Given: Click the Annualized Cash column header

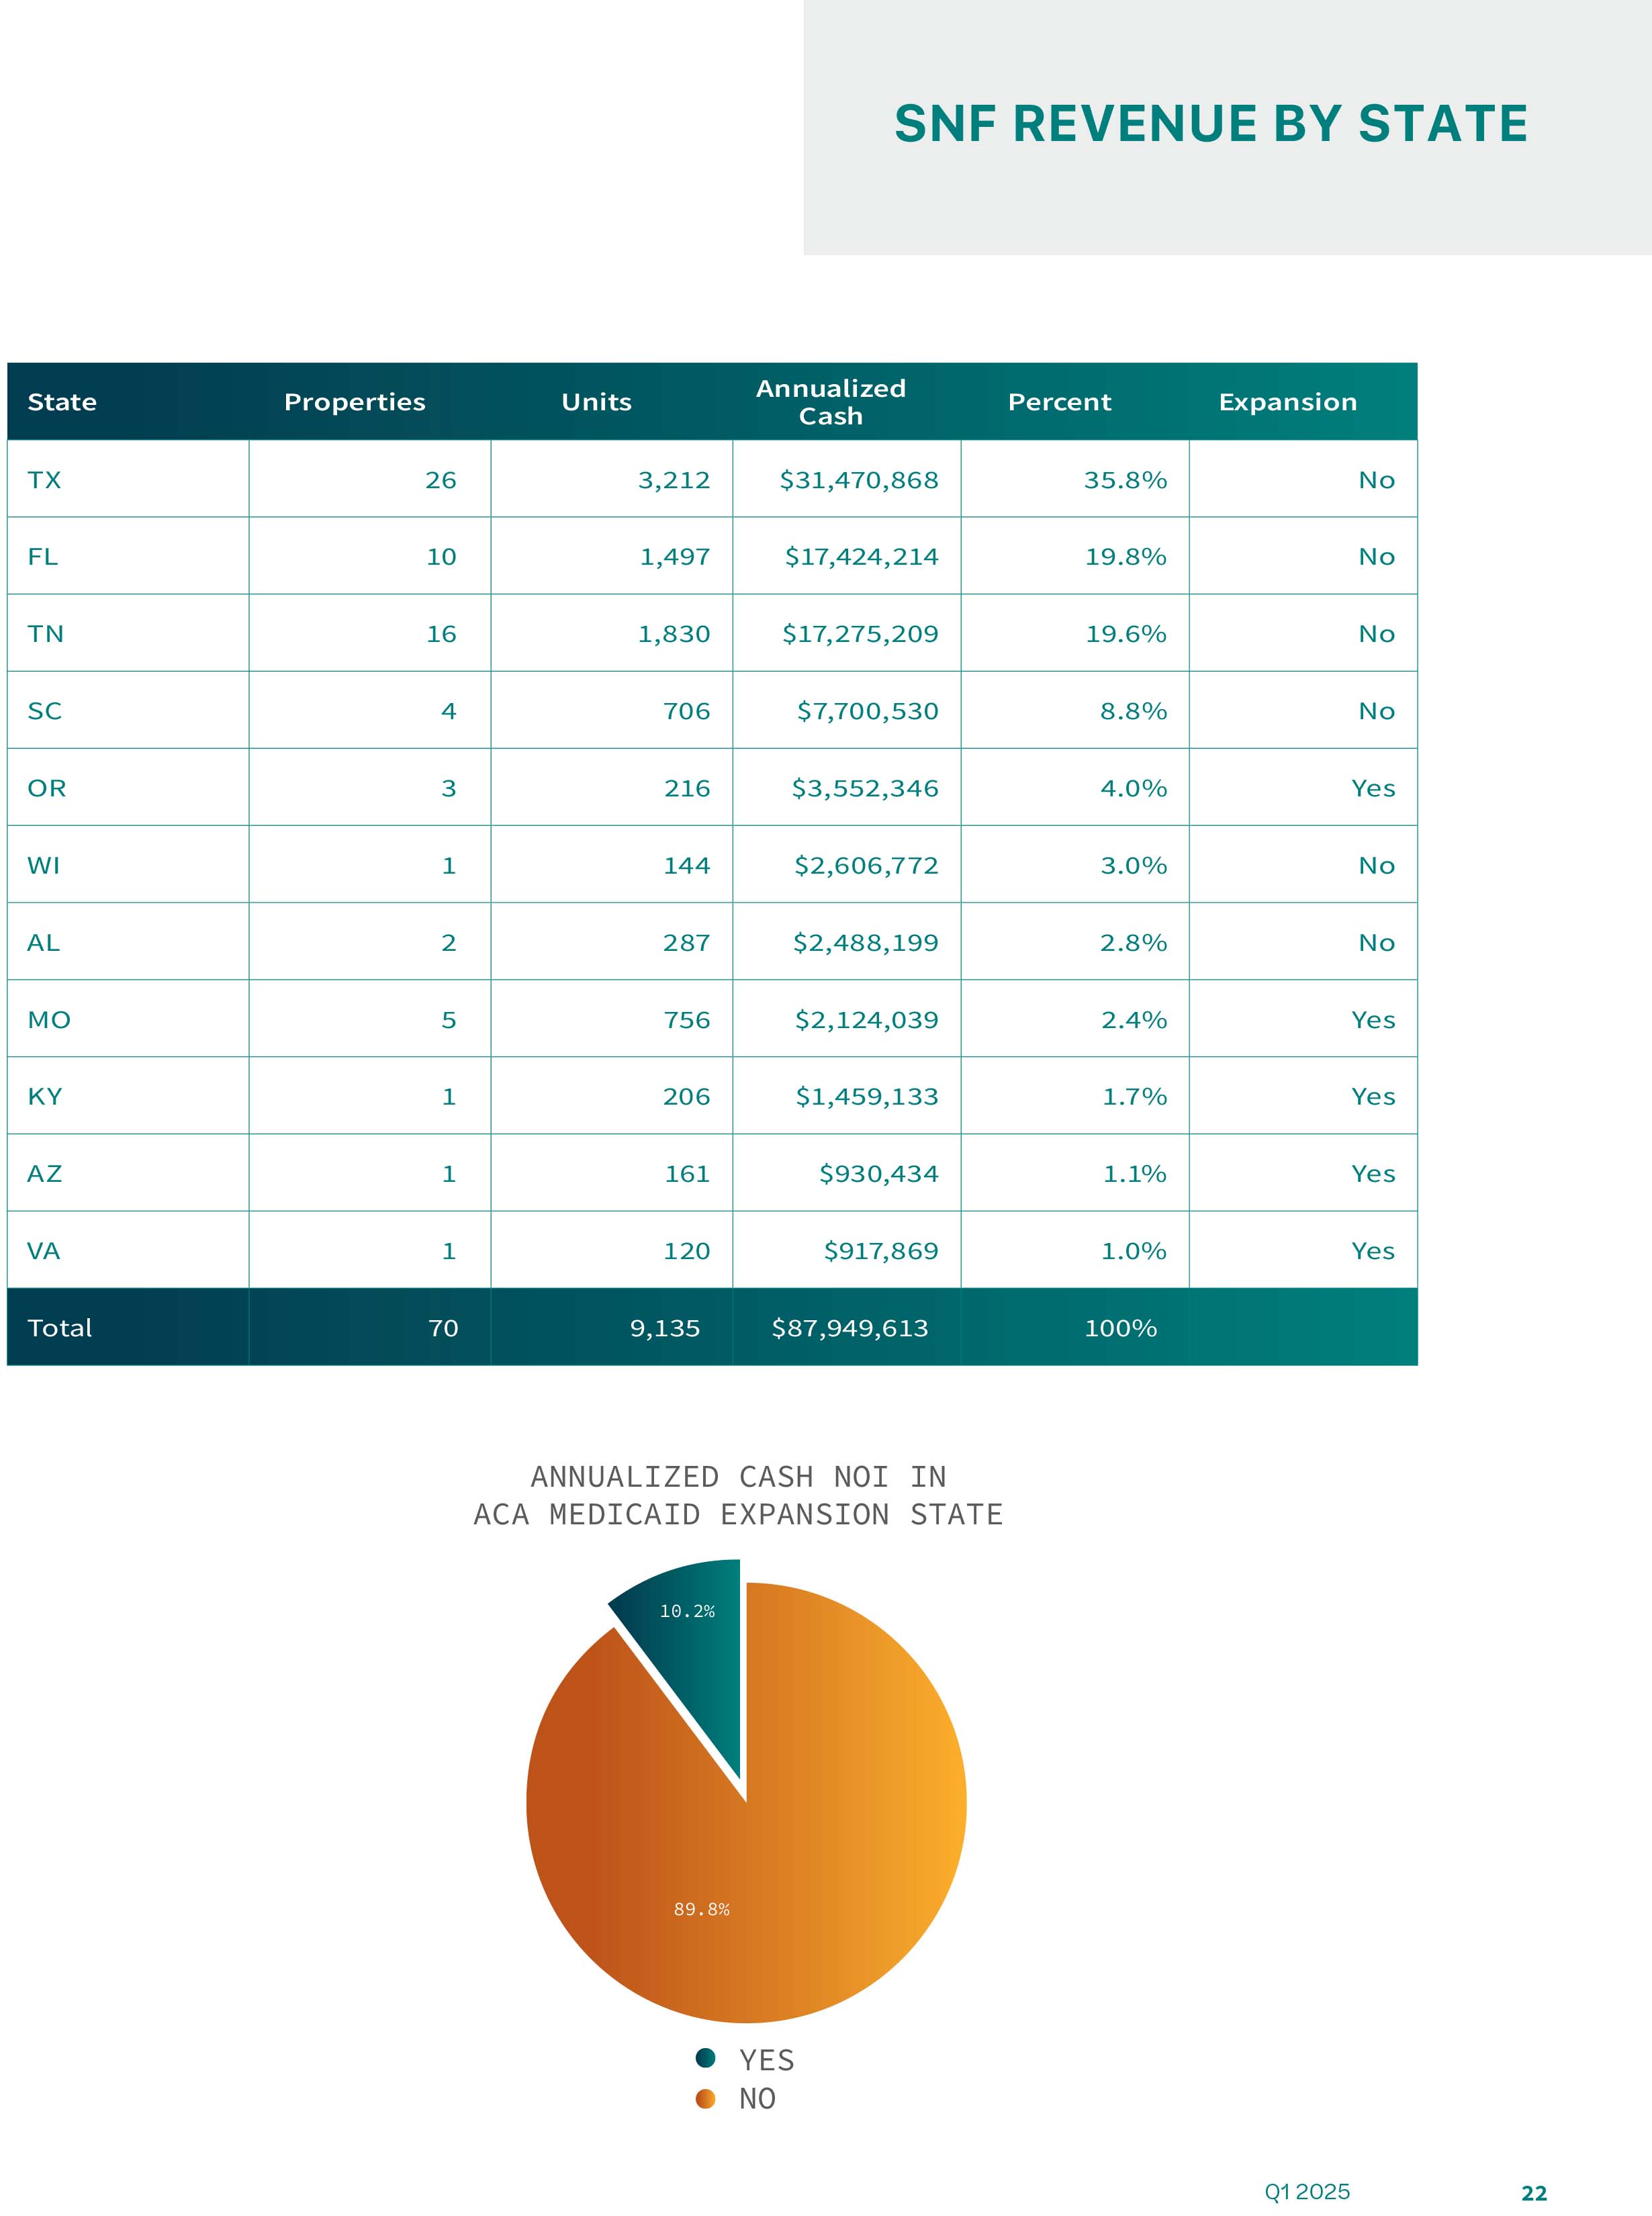Looking at the screenshot, I should 830,402.
